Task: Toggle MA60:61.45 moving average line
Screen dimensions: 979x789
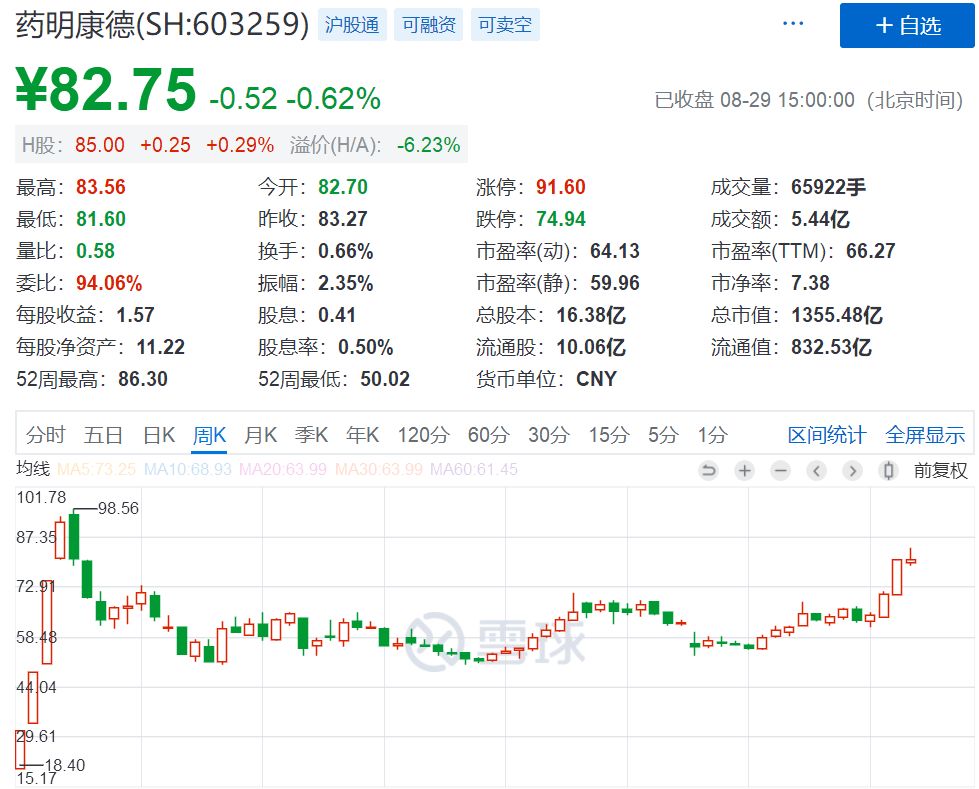Action: pyautogui.click(x=474, y=469)
